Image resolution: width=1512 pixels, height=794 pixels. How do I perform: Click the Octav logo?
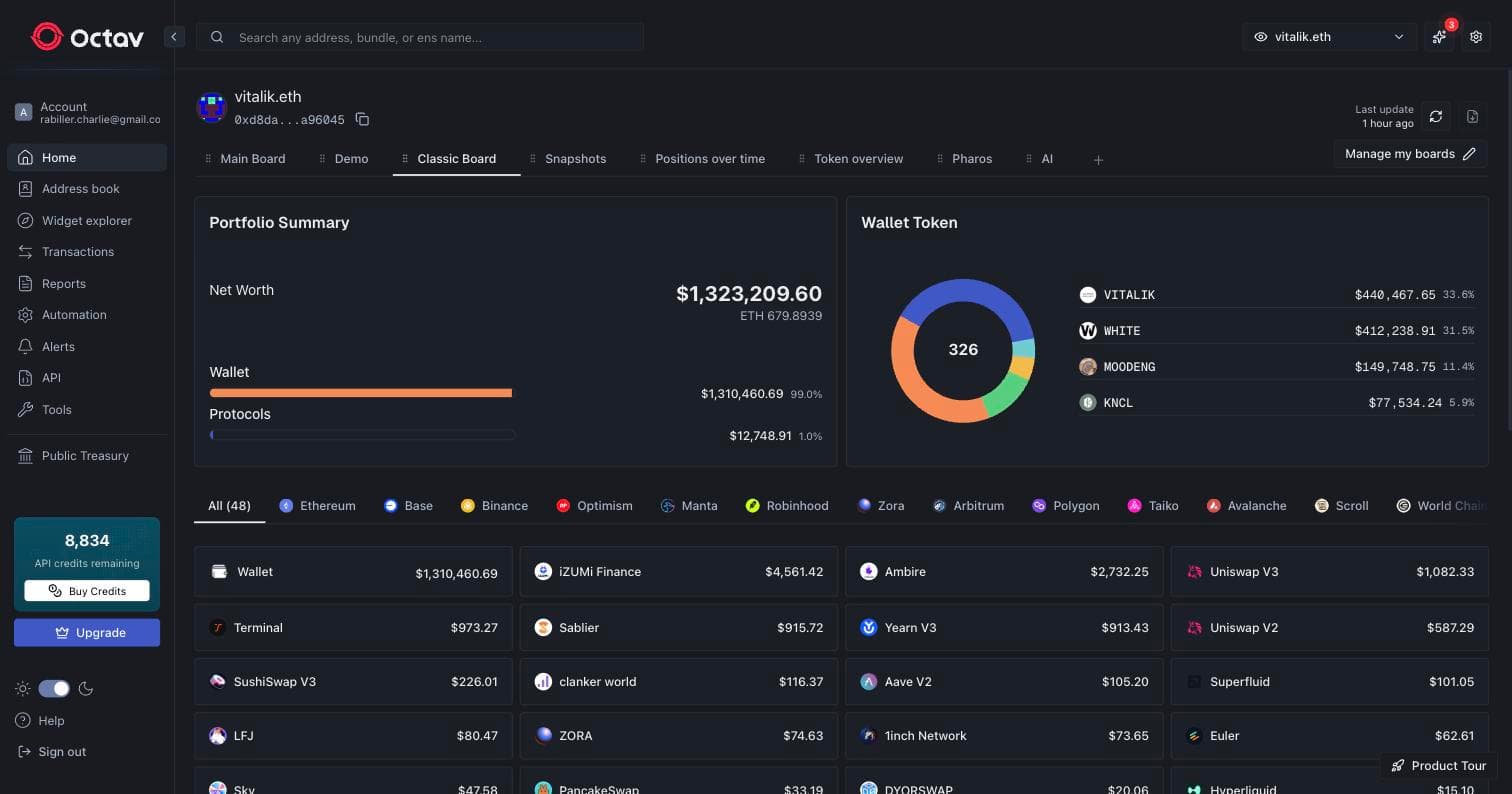click(87, 37)
